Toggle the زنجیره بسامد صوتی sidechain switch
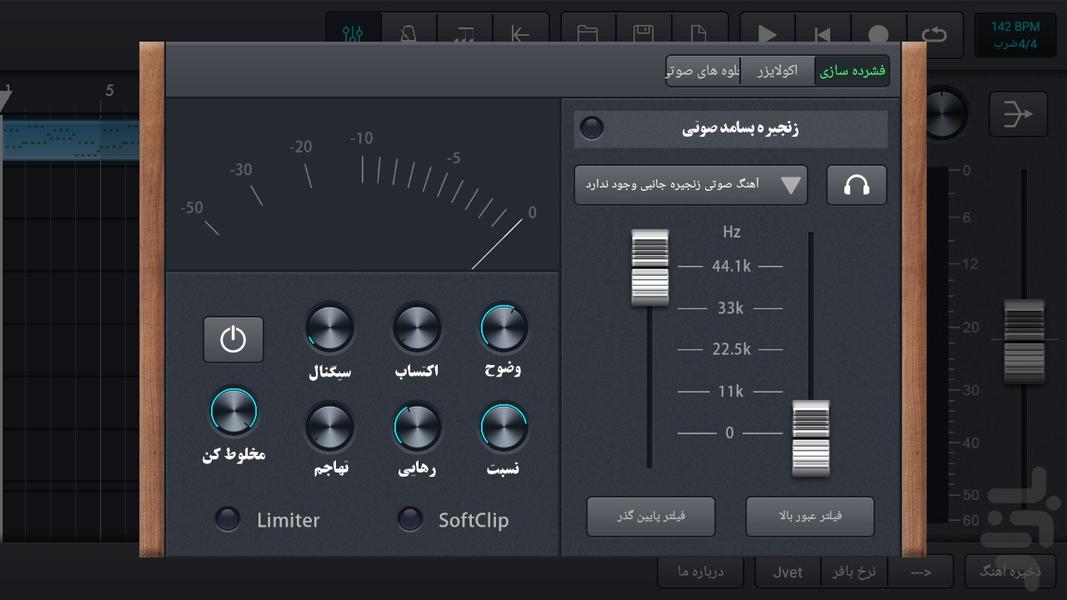The width and height of the screenshot is (1067, 600). tap(592, 129)
